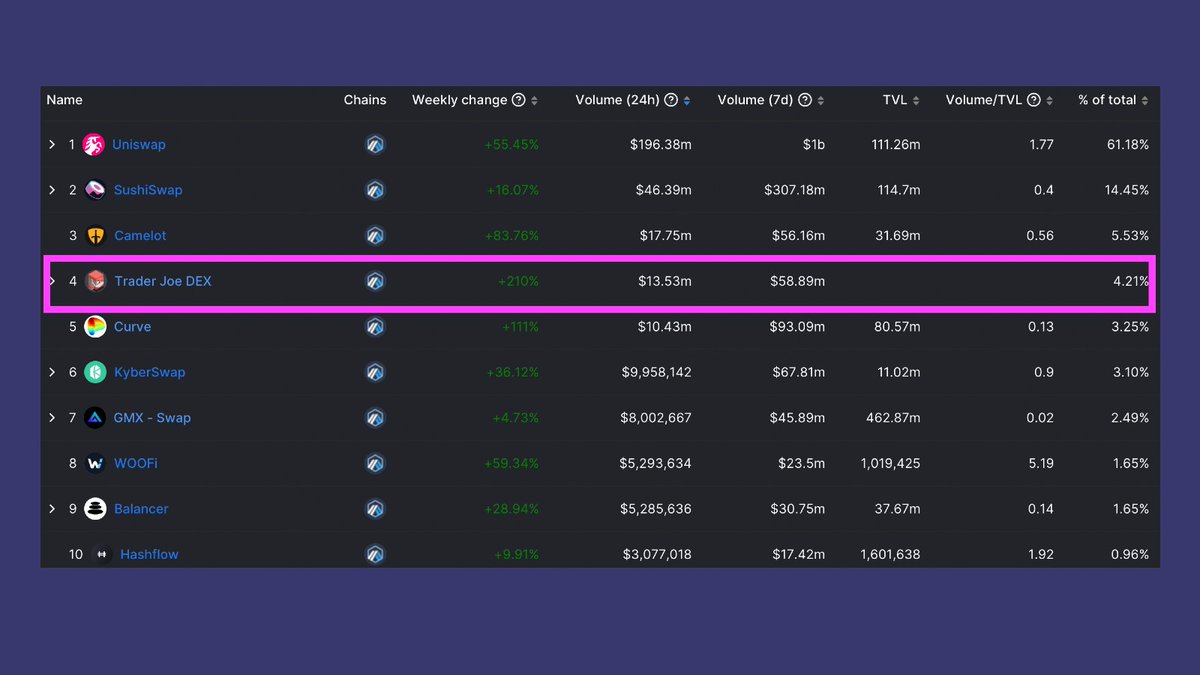Open the Camelot protocol link

[x=140, y=236]
